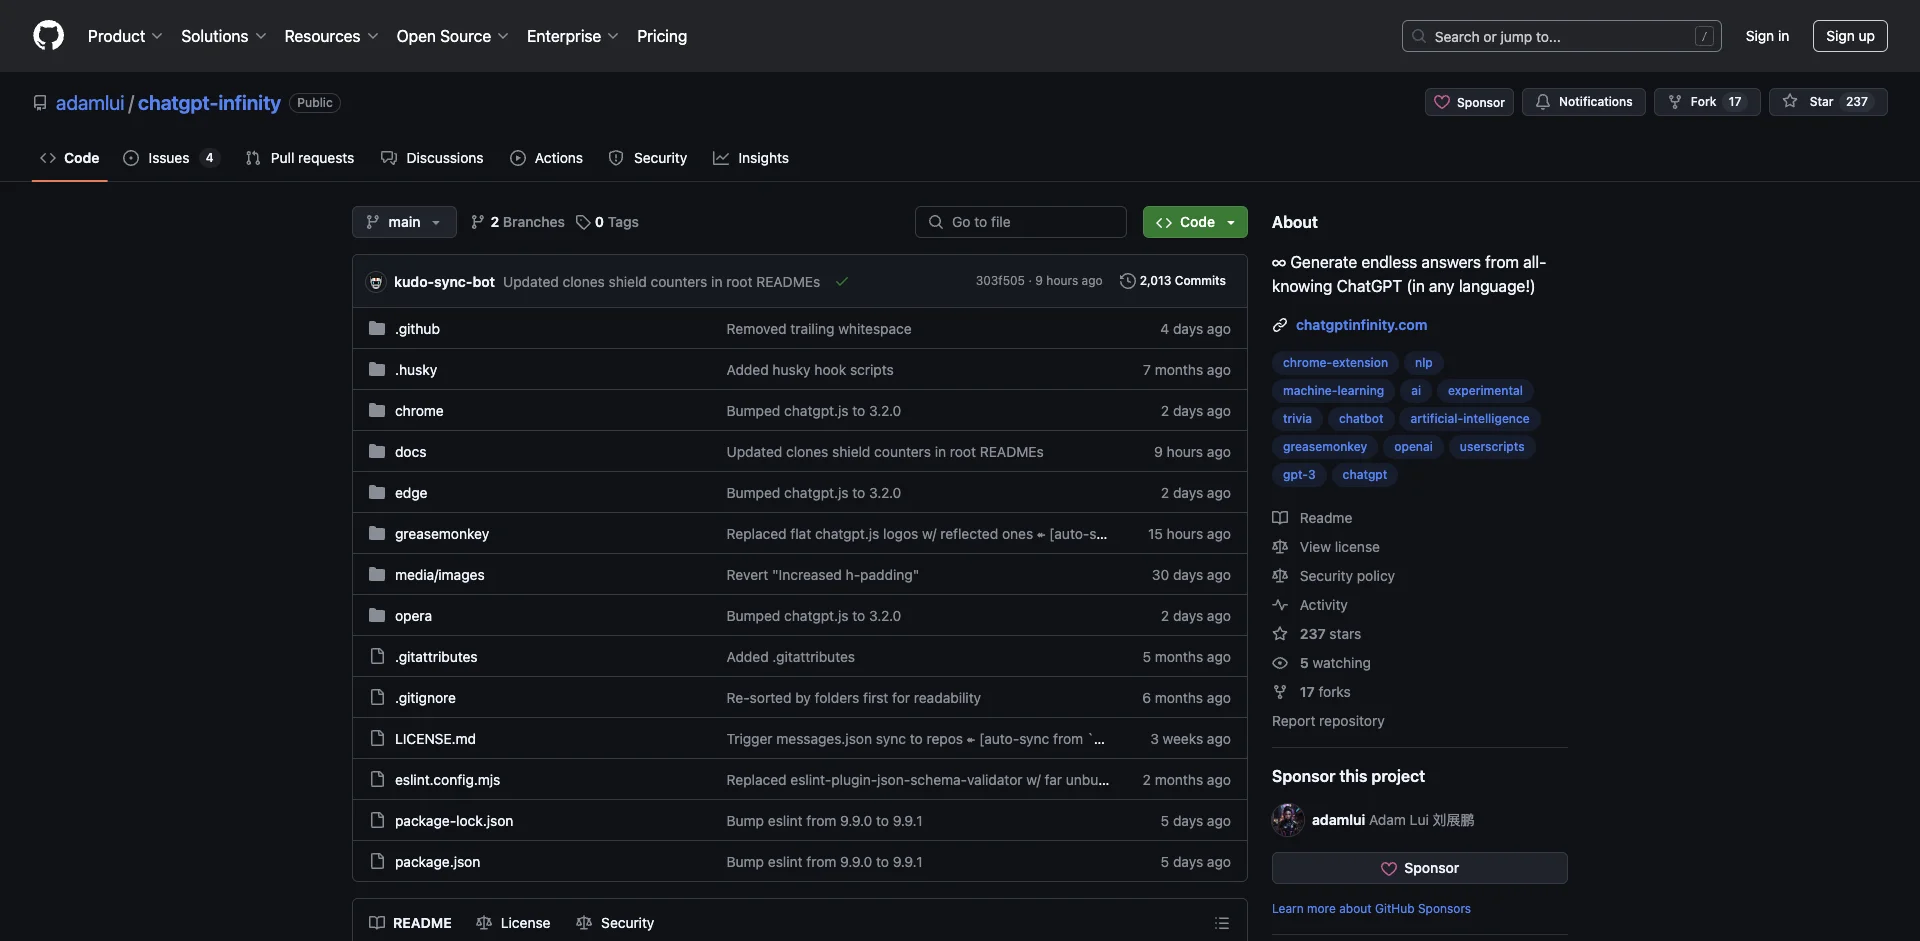Expand the Resources menu

pyautogui.click(x=331, y=36)
